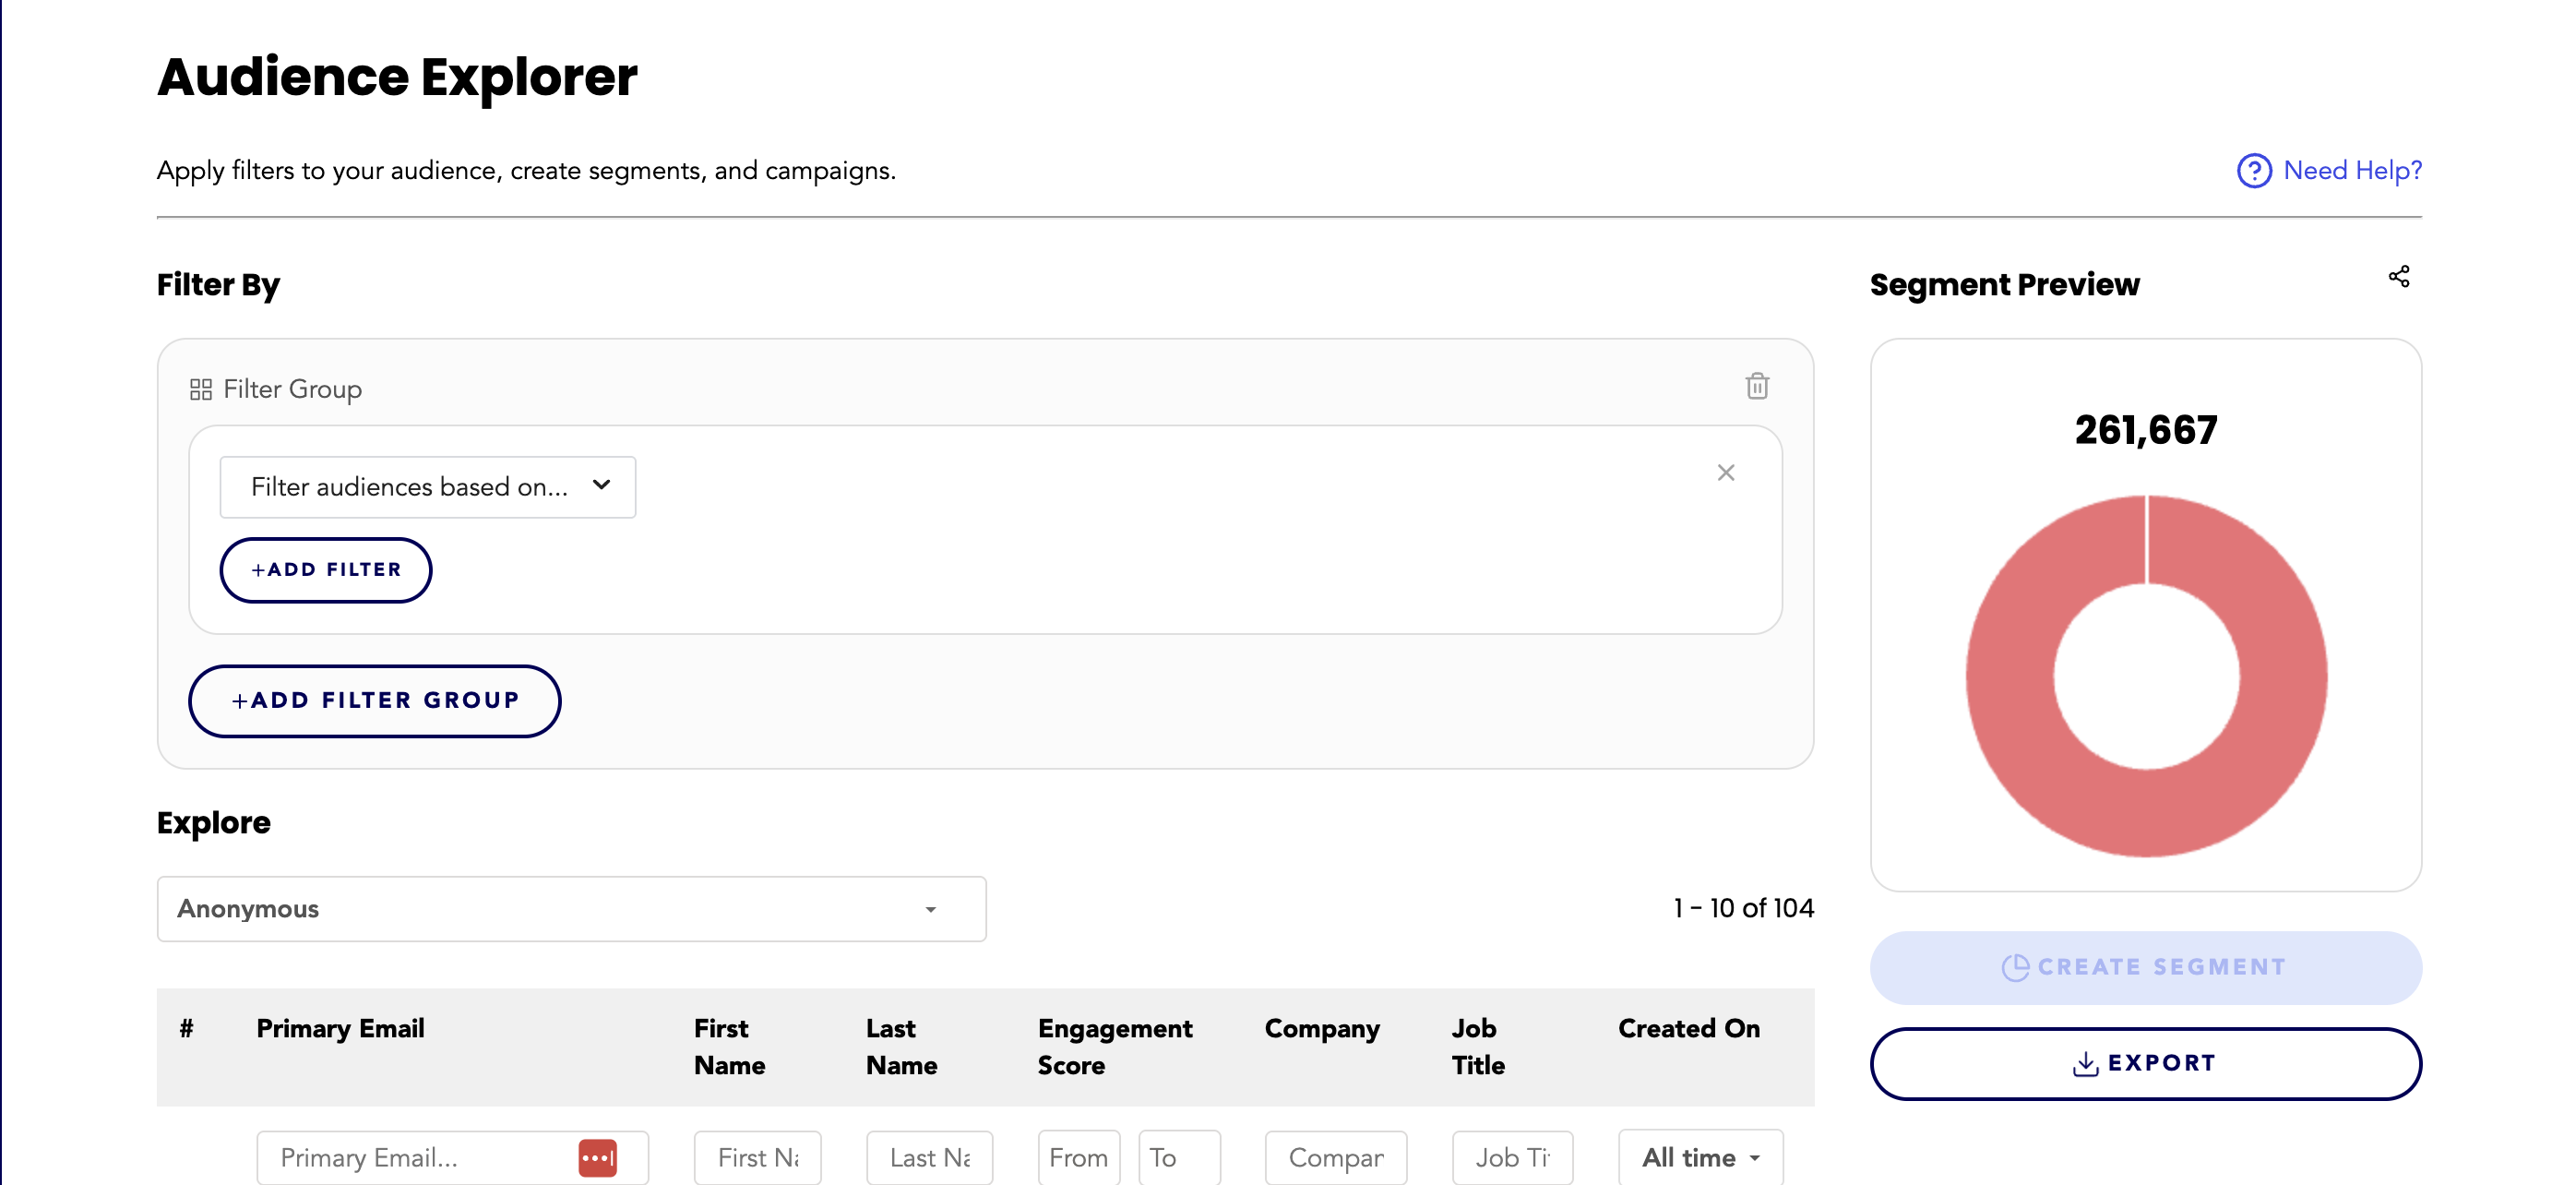This screenshot has width=2576, height=1185.
Task: Open the 'Filter audiences based on...' dropdown
Action: tap(427, 487)
